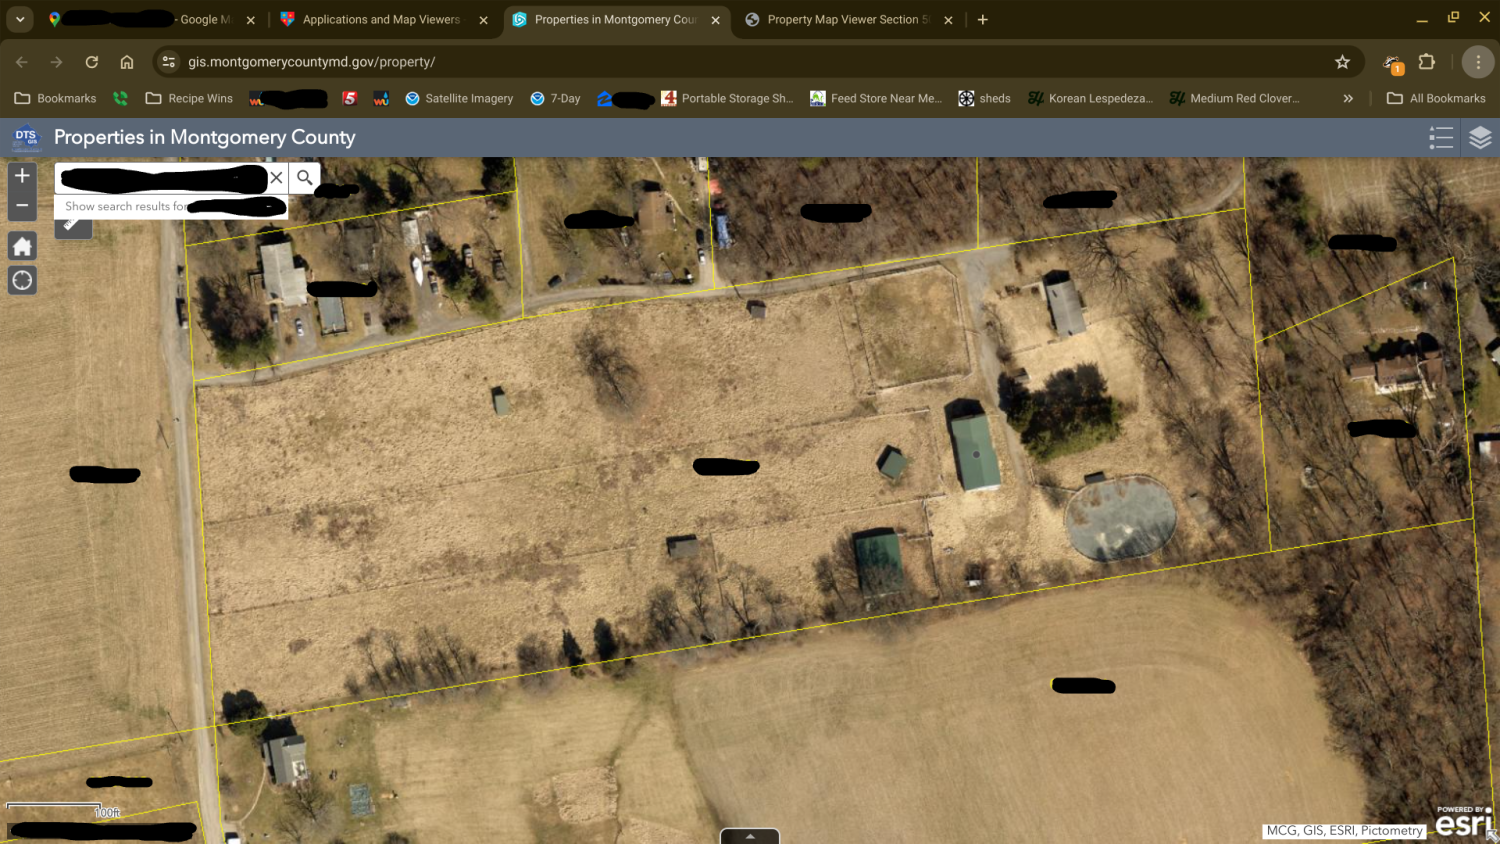
Task: Switch to the Applications and Map Viewers tab
Action: 380,19
